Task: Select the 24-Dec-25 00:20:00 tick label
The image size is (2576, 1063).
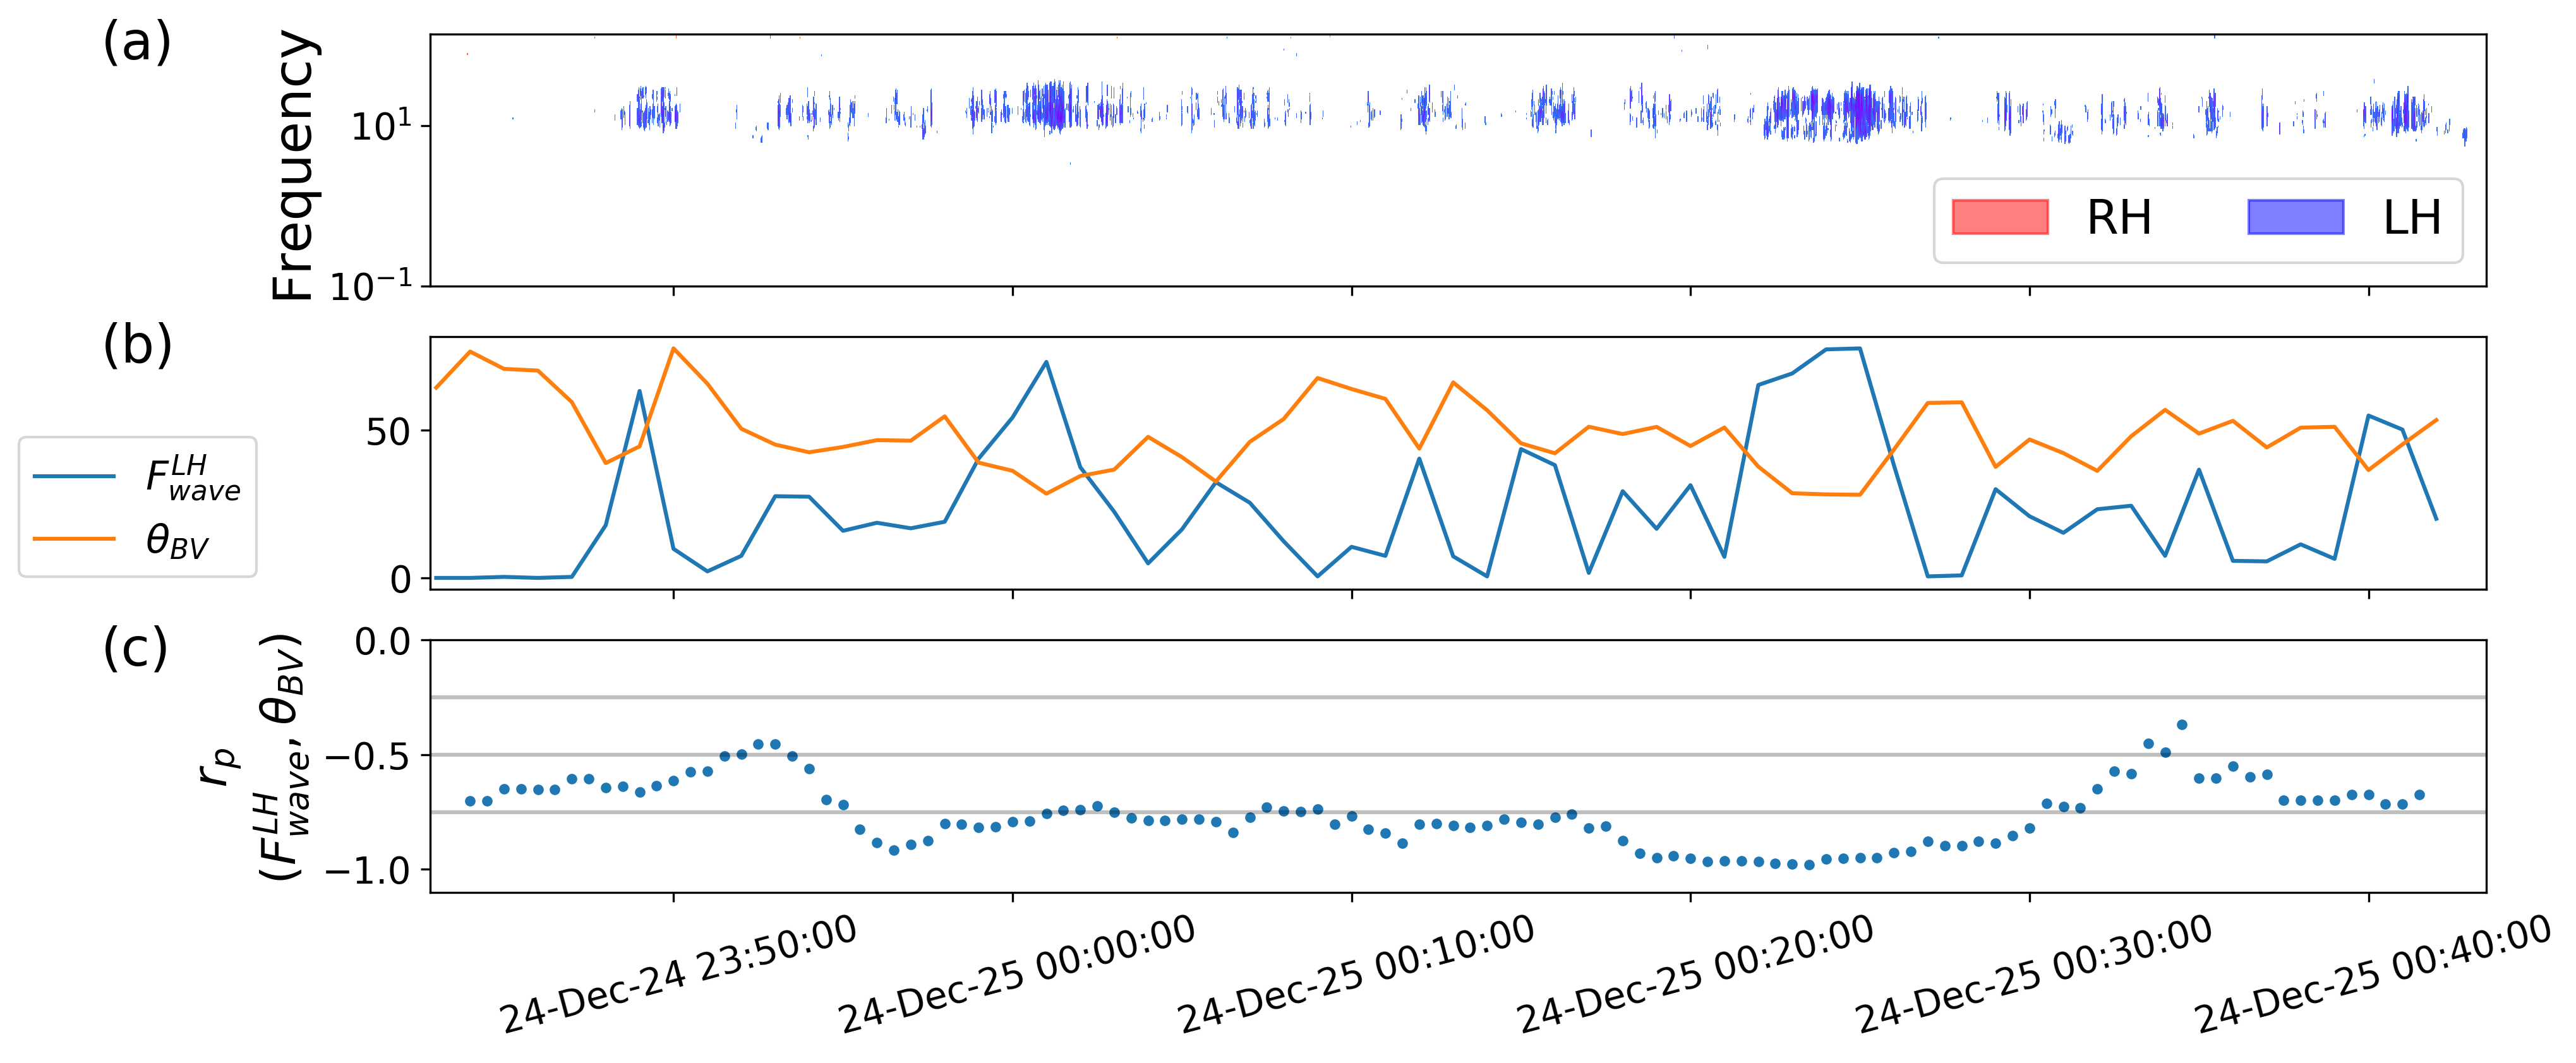Action: click(1695, 974)
